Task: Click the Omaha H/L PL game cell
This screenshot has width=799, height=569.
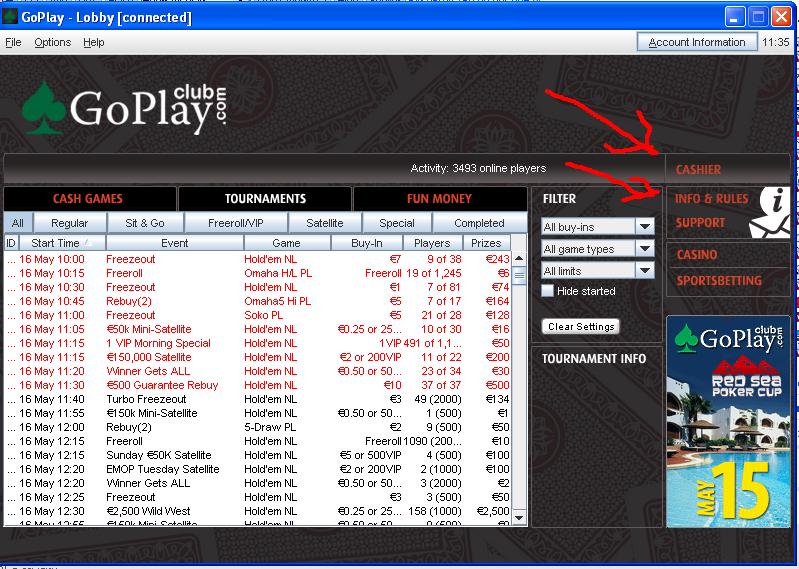Action: point(278,273)
